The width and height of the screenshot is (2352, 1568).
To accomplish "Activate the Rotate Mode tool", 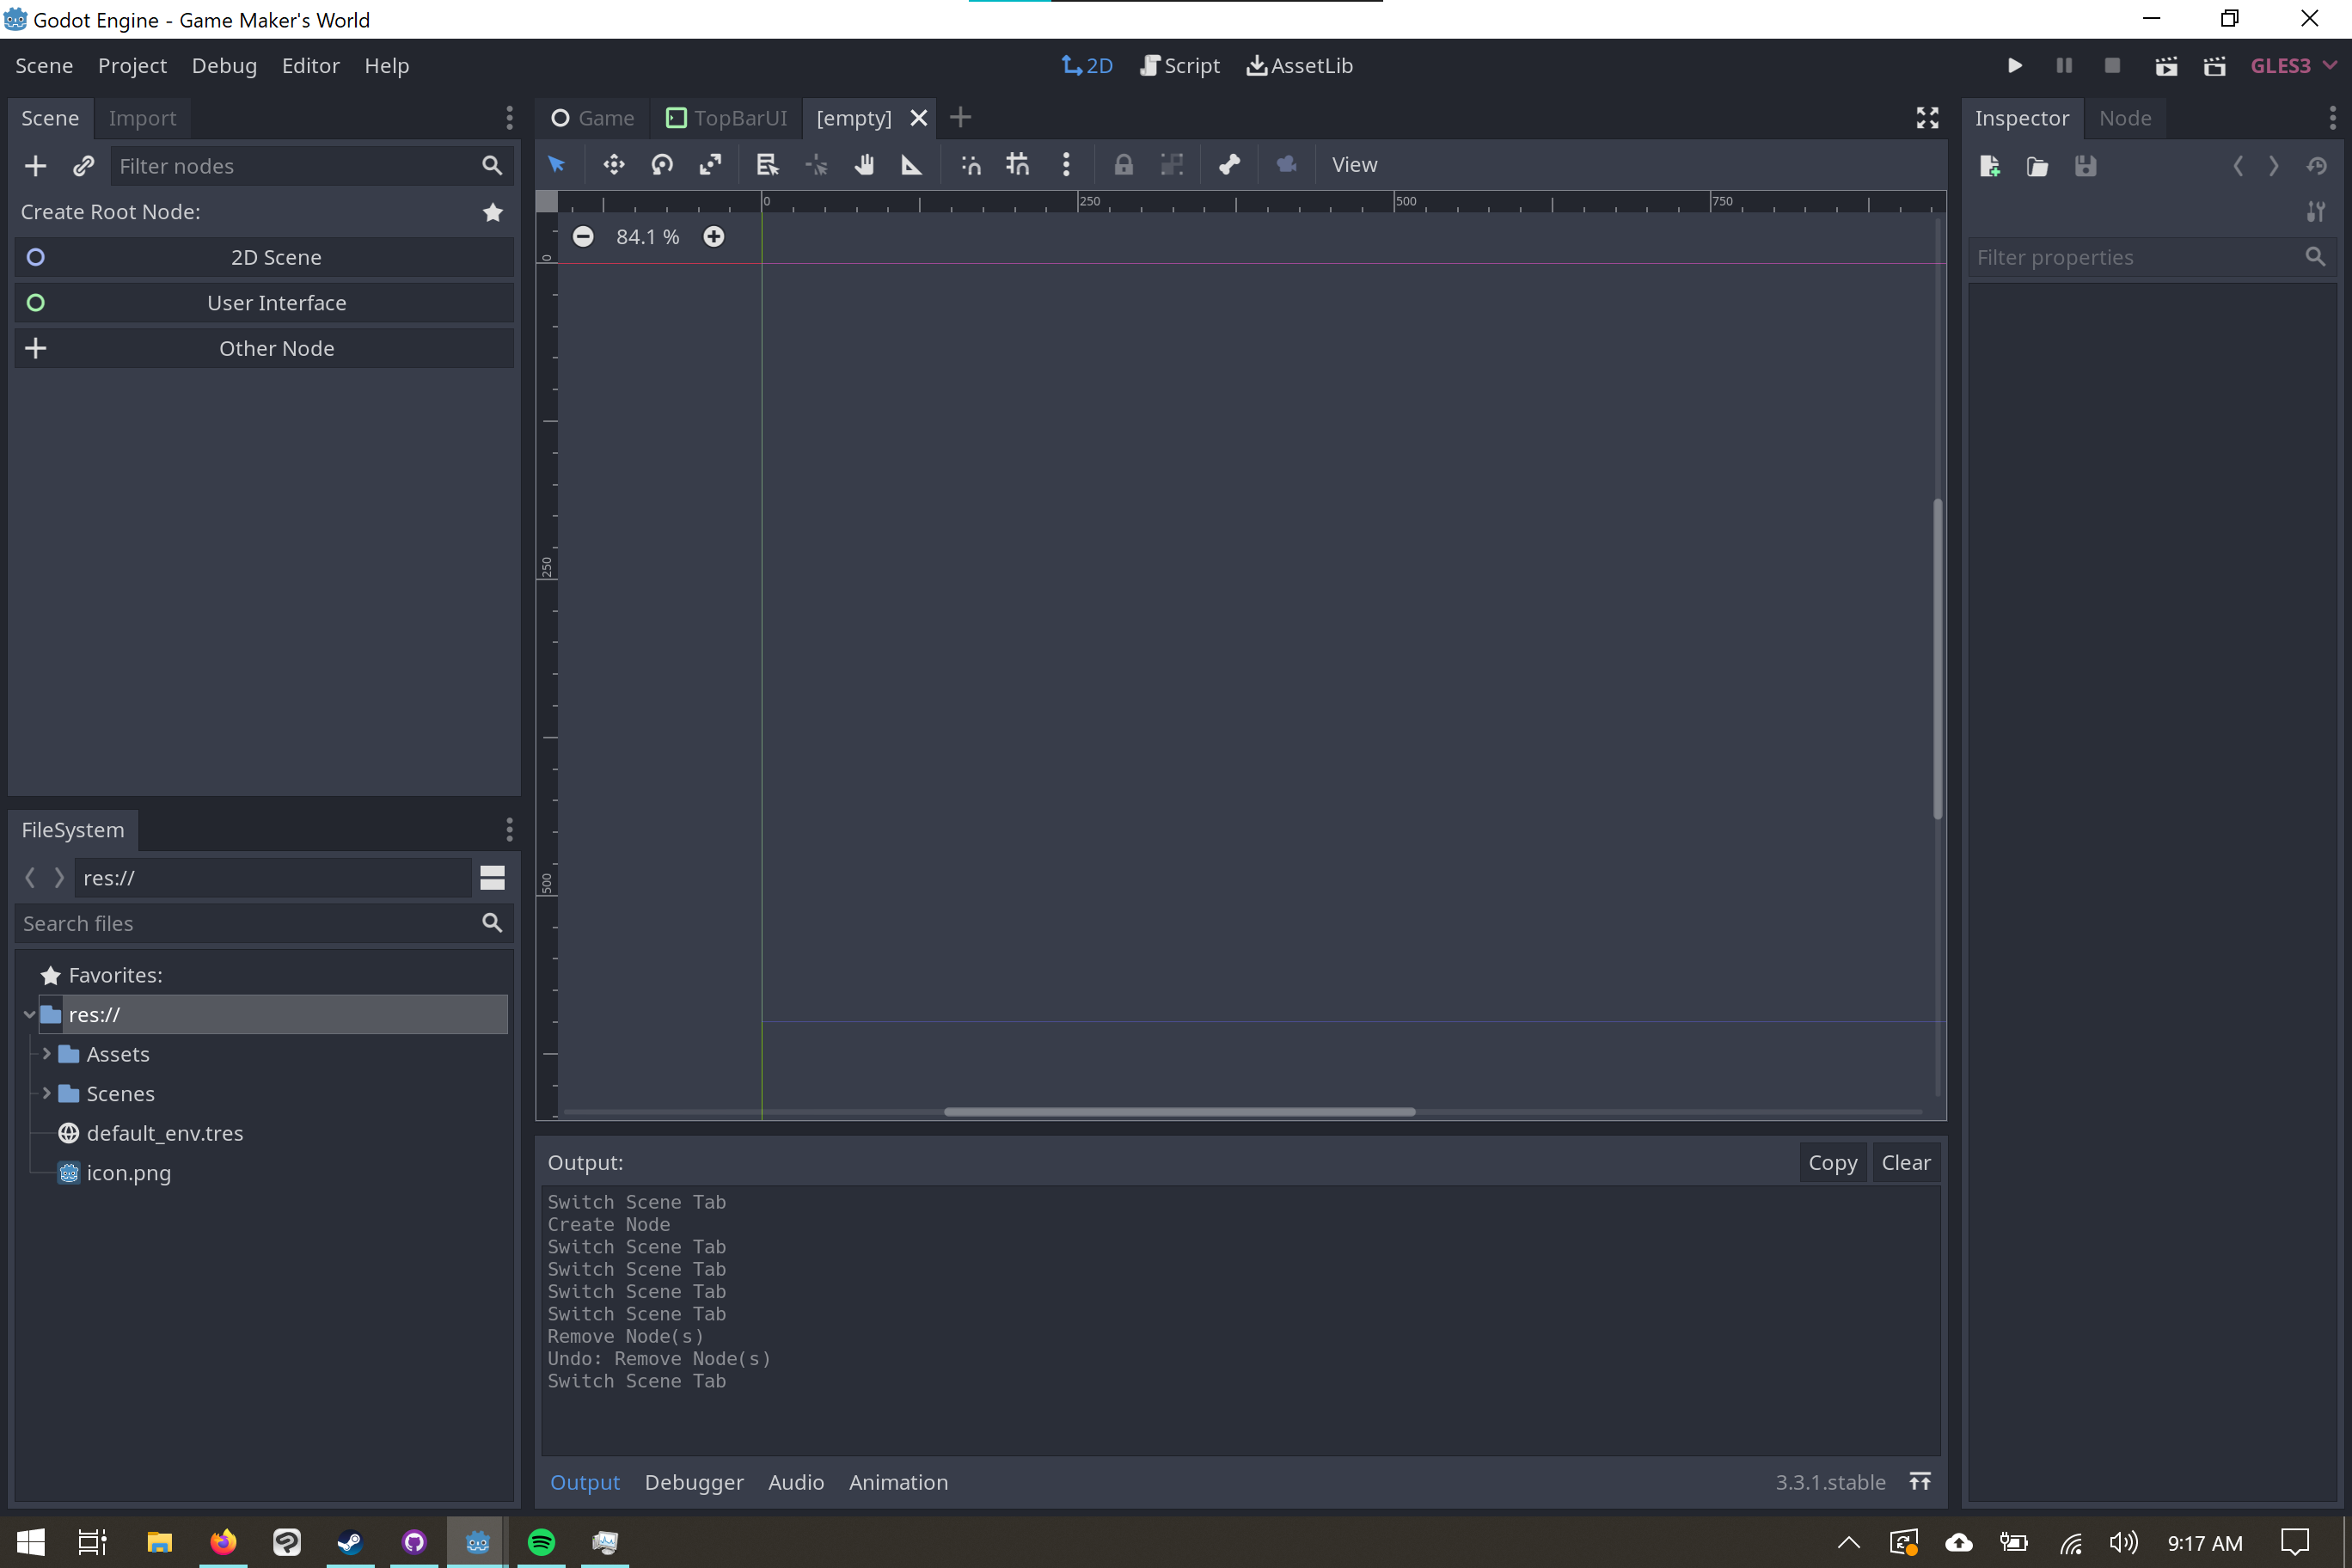I will [x=661, y=164].
